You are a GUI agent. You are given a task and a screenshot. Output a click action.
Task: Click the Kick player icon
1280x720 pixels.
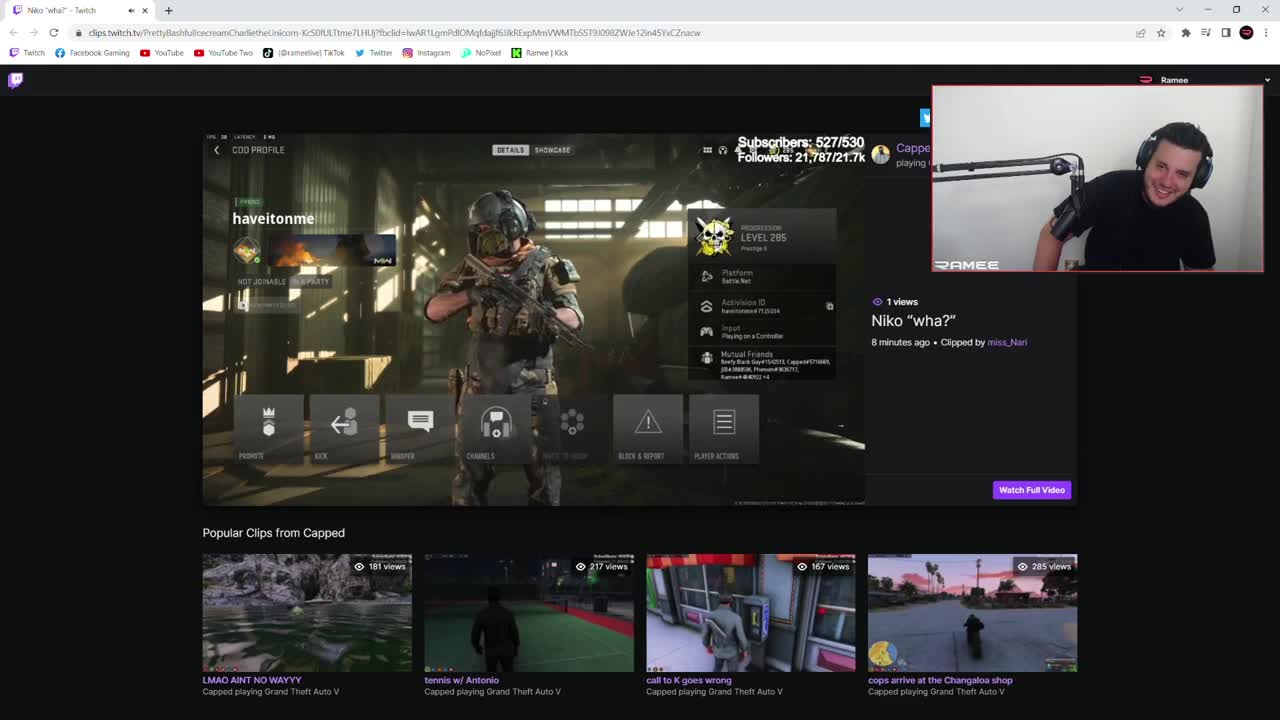344,423
